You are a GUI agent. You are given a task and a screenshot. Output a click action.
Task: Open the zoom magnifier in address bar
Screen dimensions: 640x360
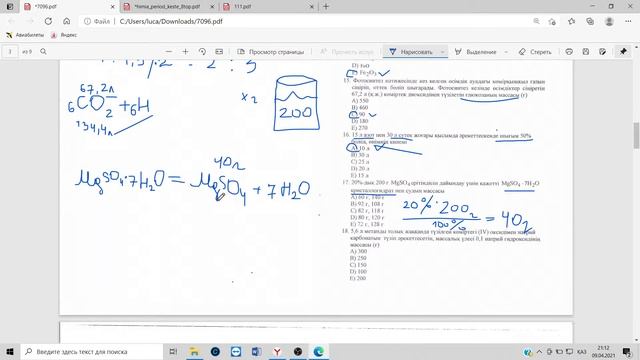[x=536, y=21]
